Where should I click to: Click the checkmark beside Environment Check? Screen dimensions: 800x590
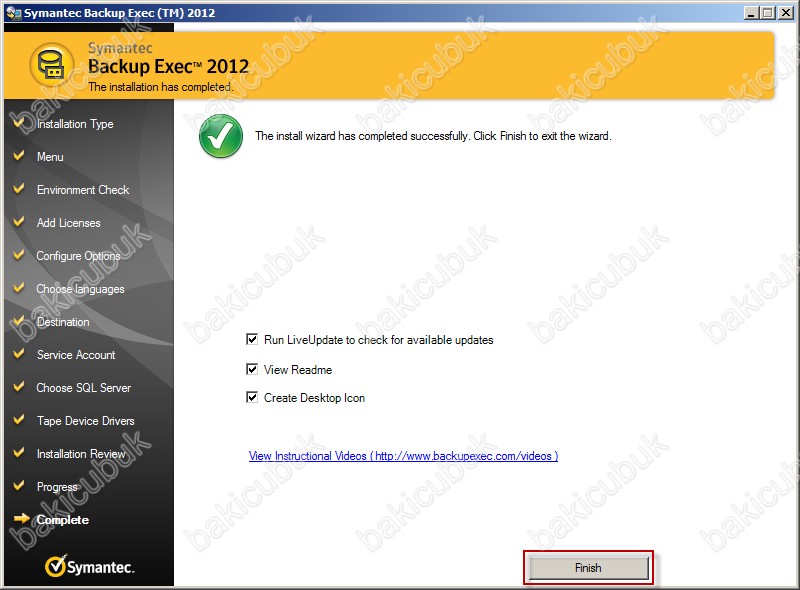19,188
